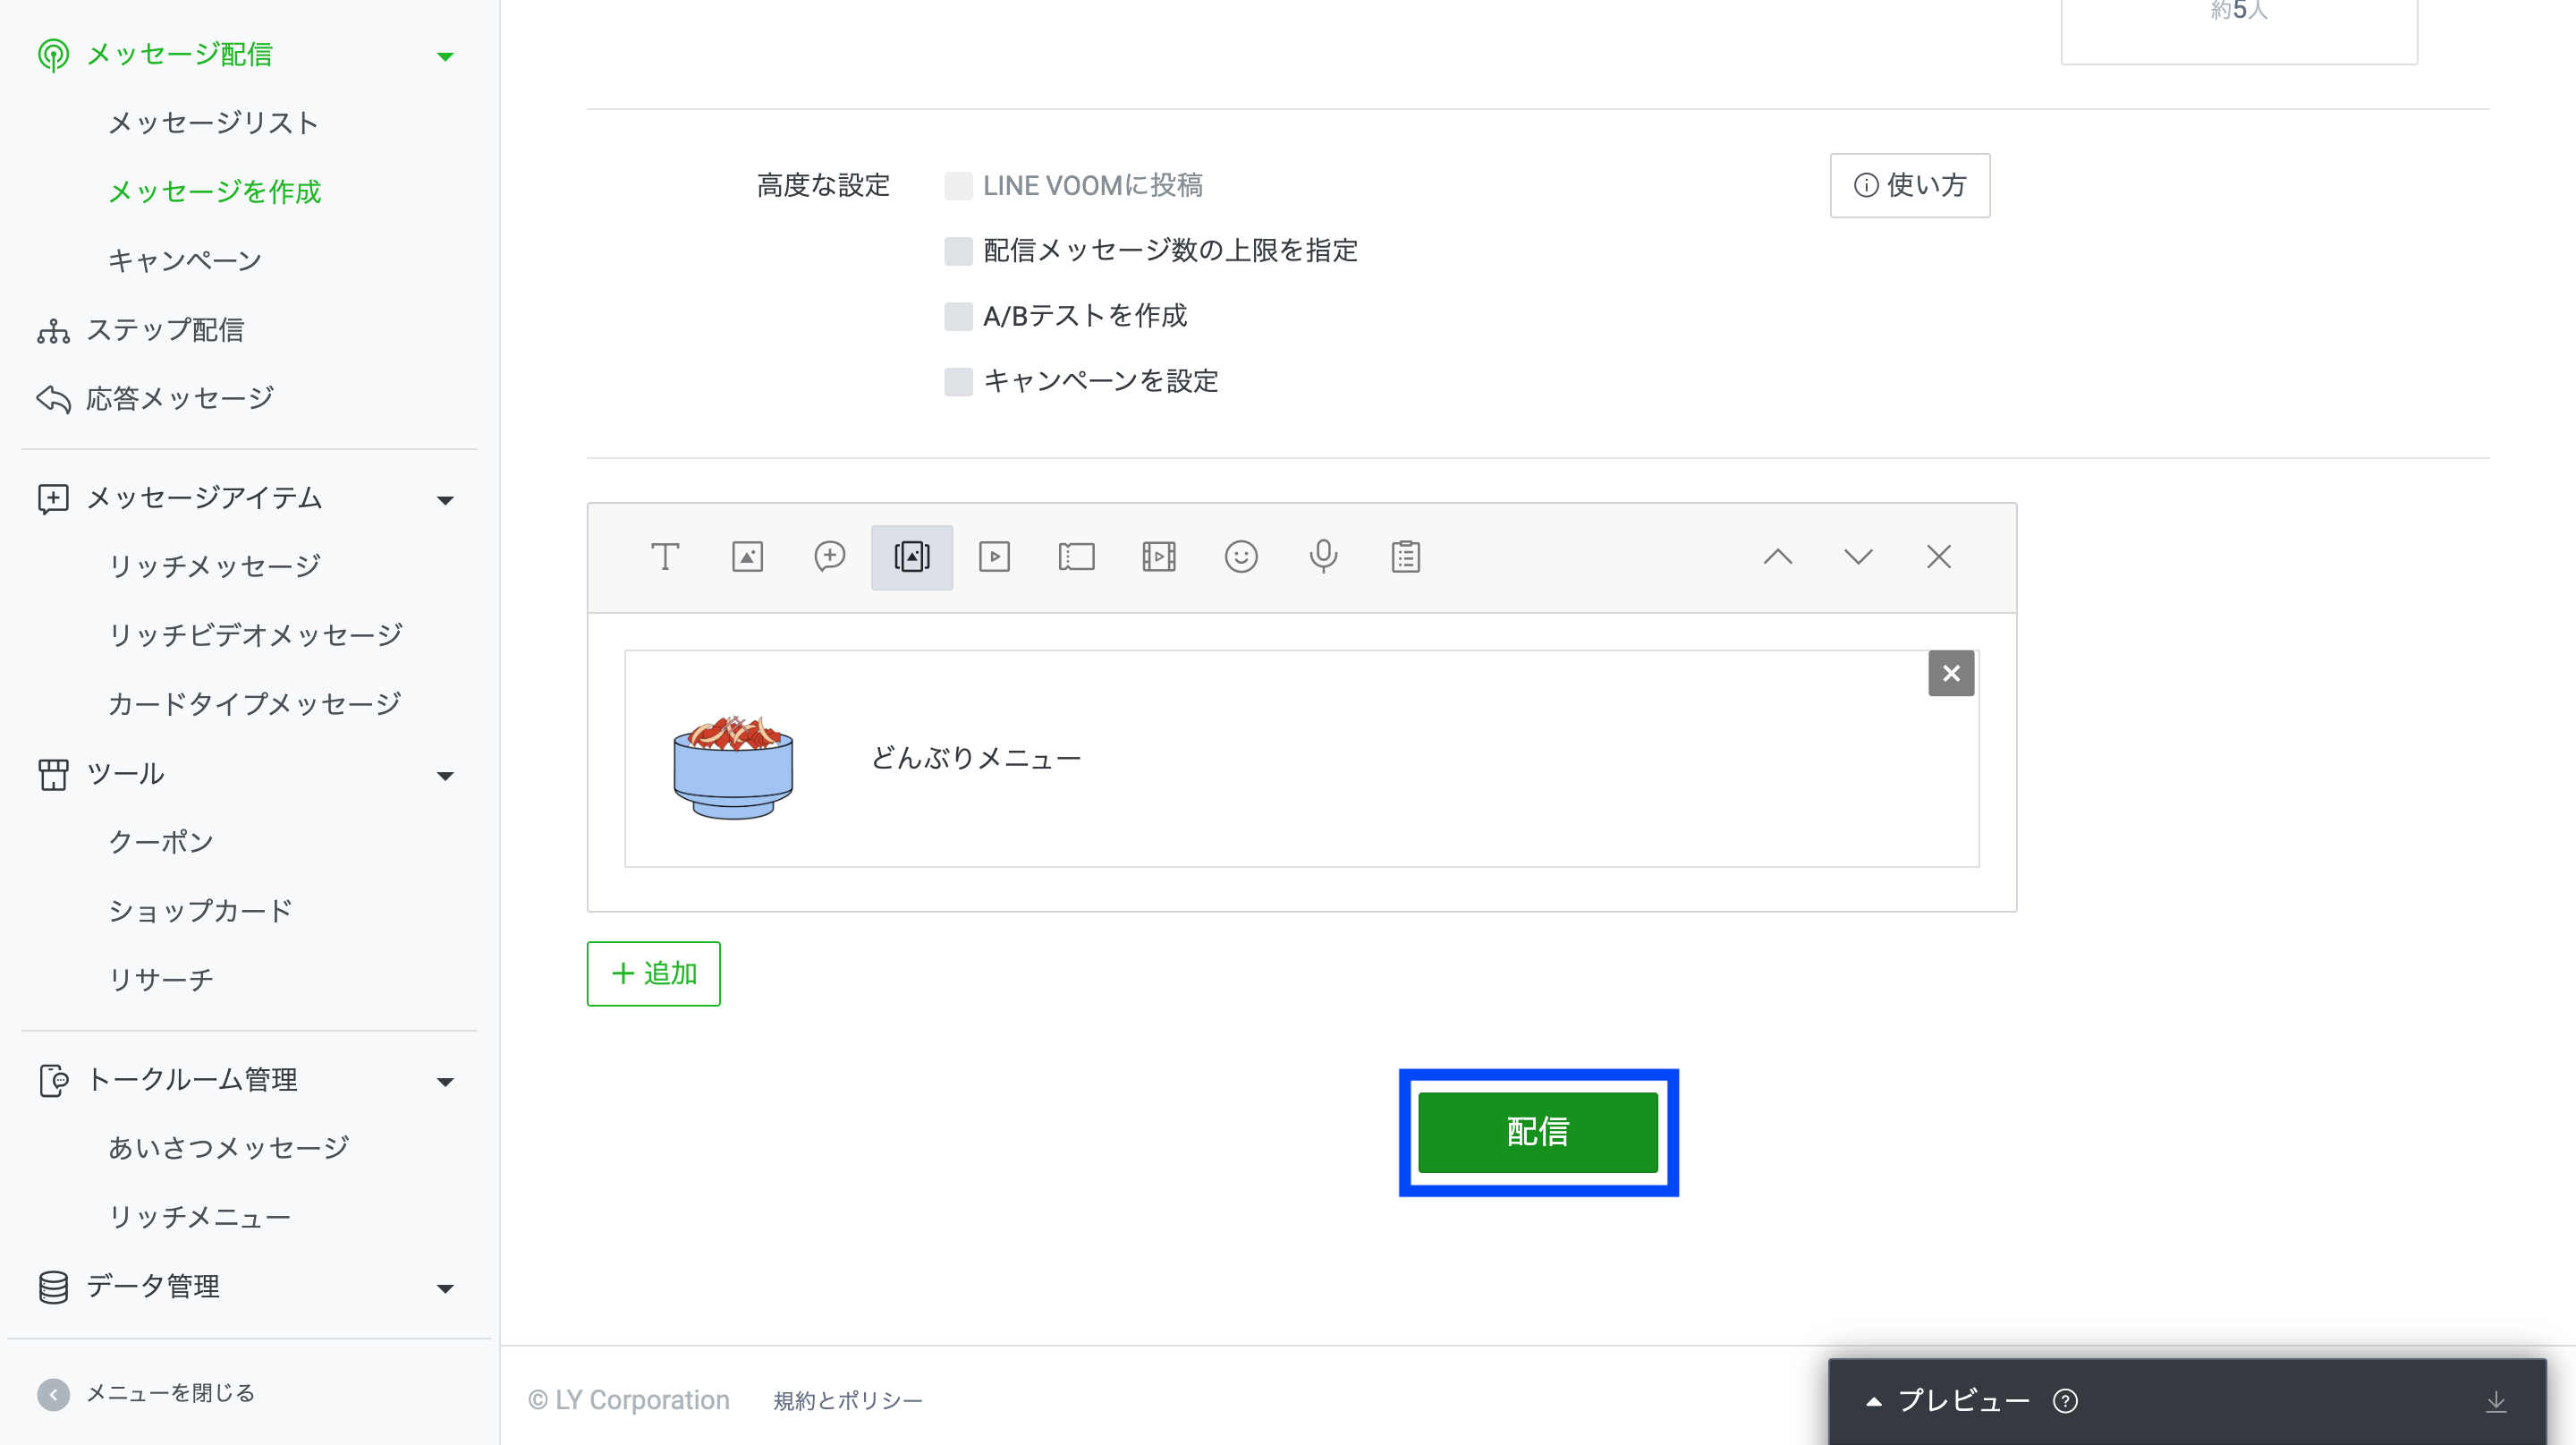This screenshot has width=2576, height=1445.
Task: Click the ＋追加 button
Action: click(x=653, y=973)
